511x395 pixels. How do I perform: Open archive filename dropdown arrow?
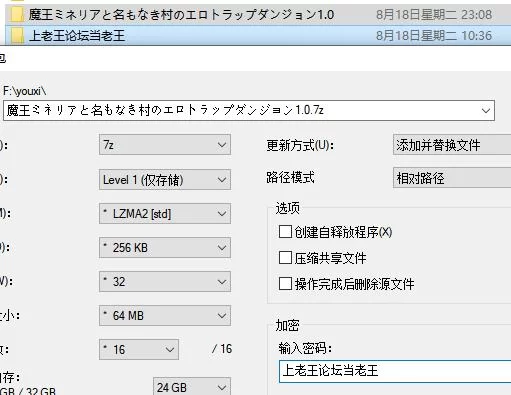point(486,110)
